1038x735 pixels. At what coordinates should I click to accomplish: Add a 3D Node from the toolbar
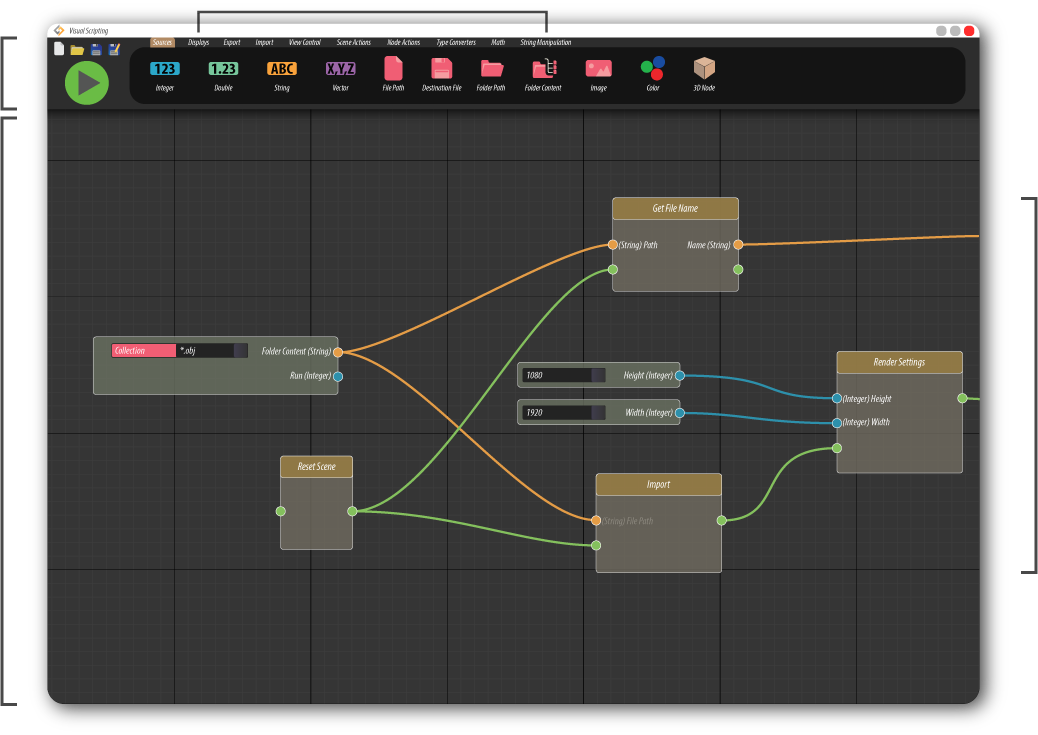pos(704,72)
